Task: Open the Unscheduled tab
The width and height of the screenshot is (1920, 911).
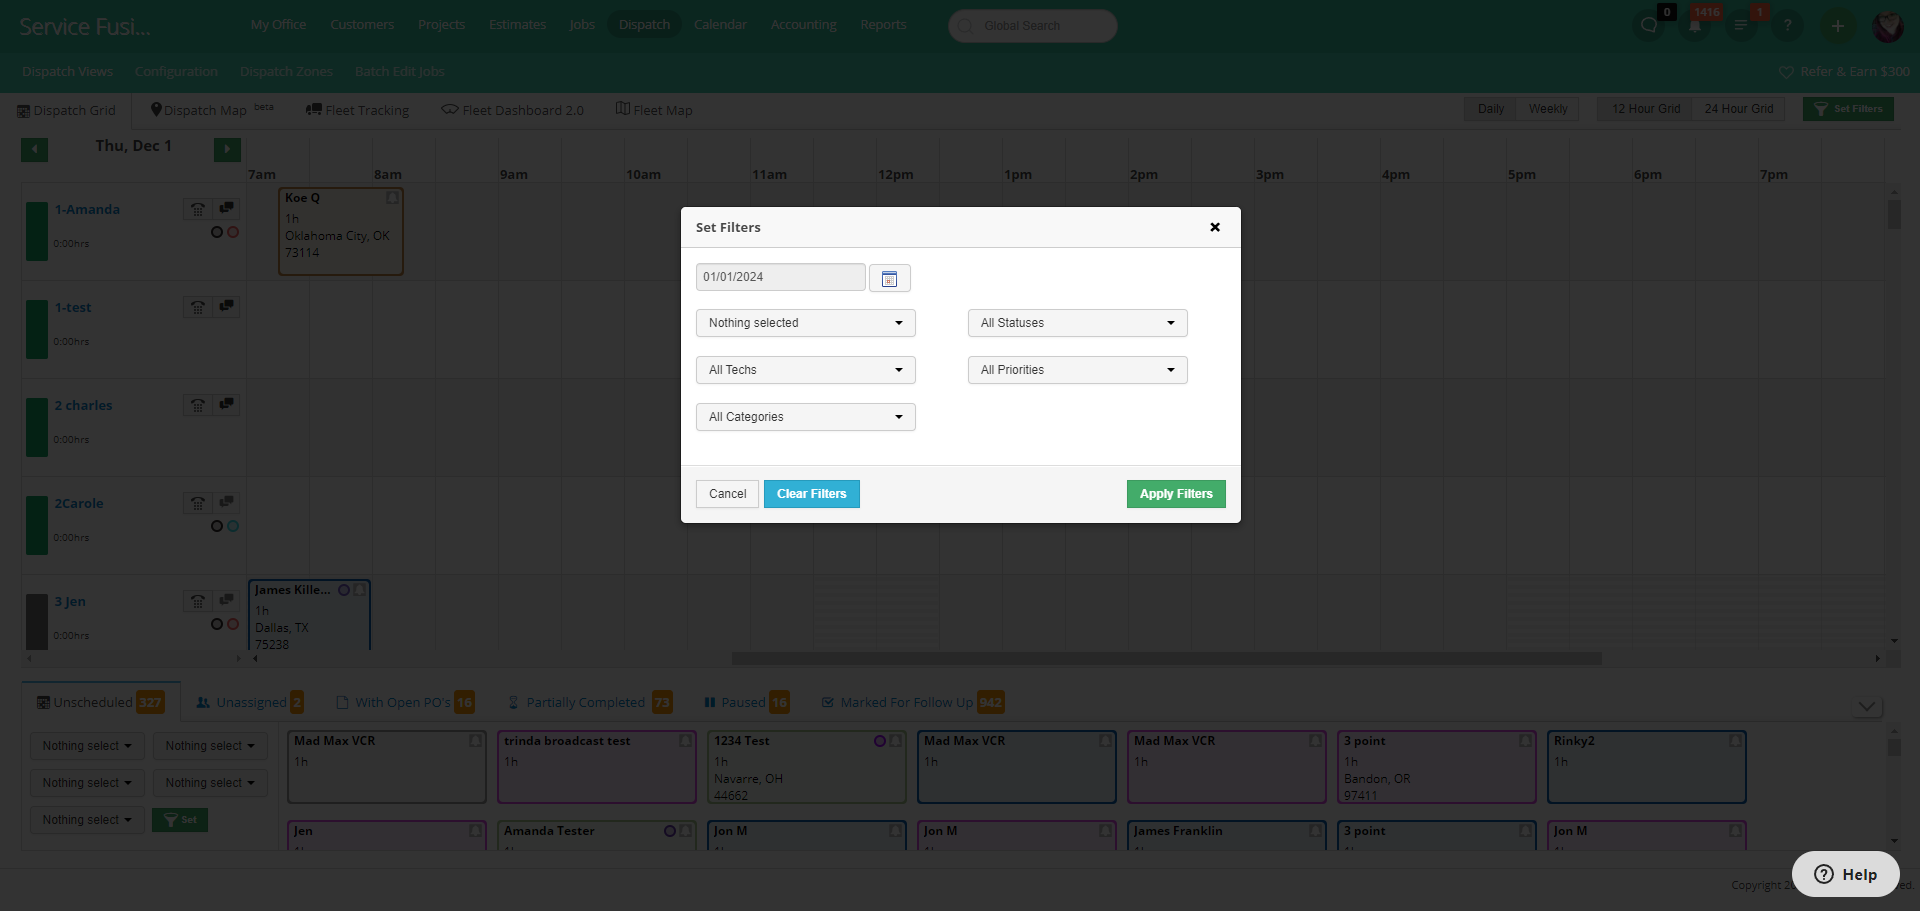Action: 100,702
